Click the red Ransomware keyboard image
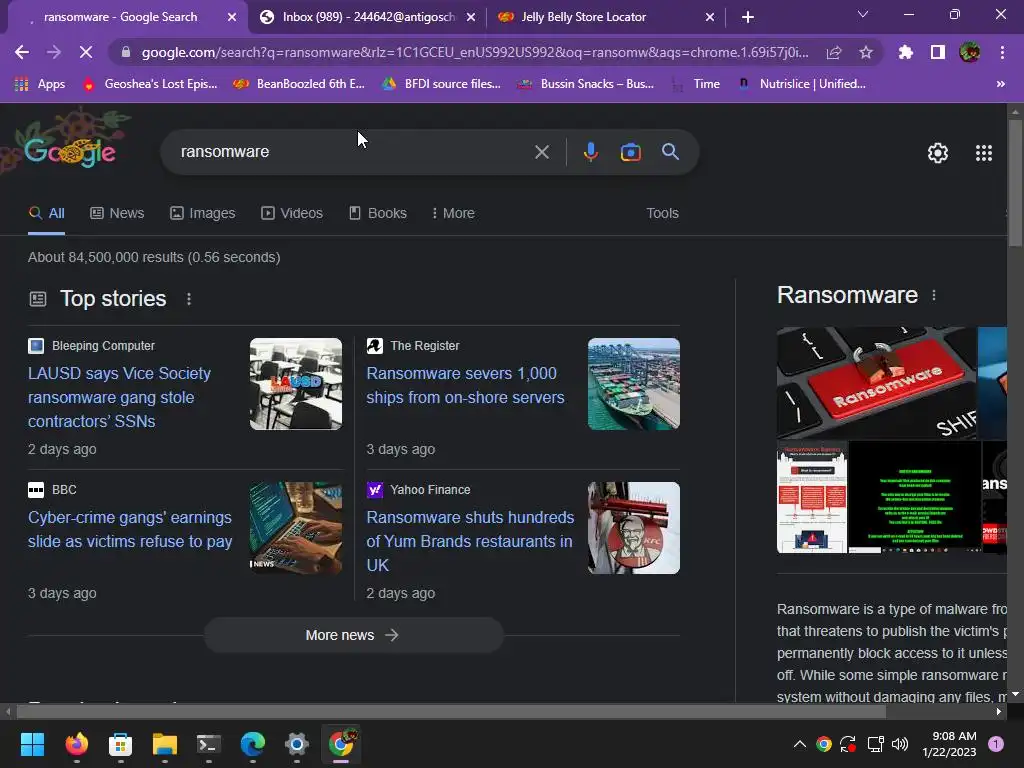This screenshot has width=1024, height=768. (876, 383)
